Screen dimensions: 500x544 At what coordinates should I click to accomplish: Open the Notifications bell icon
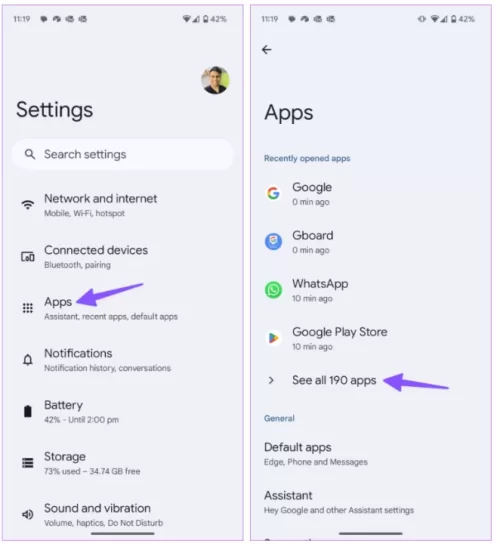coord(28,360)
